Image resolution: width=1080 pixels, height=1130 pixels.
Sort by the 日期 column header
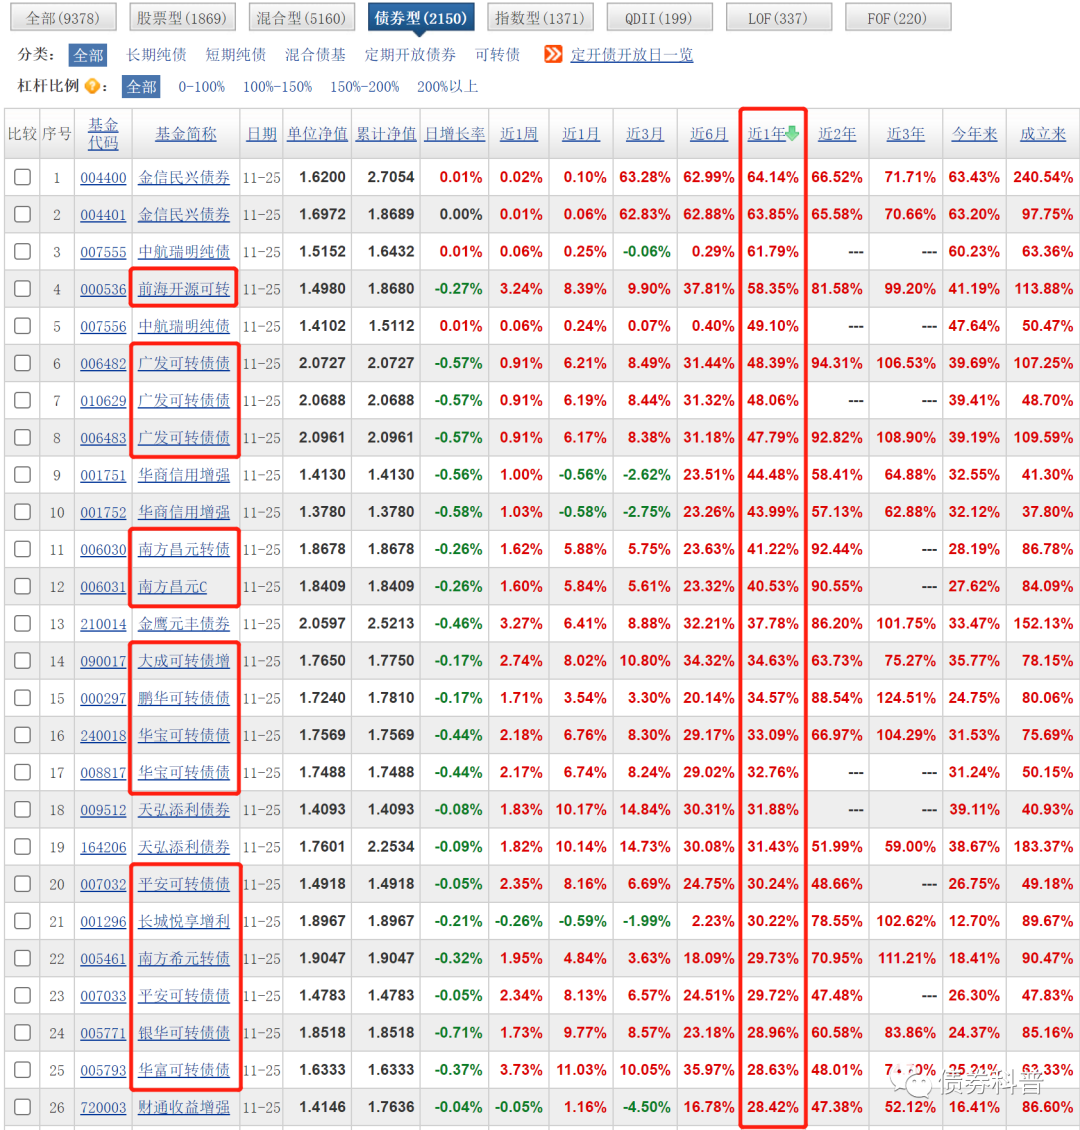(262, 133)
